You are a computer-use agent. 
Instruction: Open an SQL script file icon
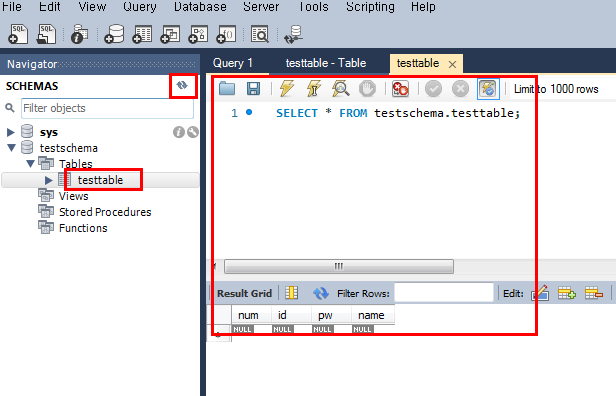(x=46, y=34)
